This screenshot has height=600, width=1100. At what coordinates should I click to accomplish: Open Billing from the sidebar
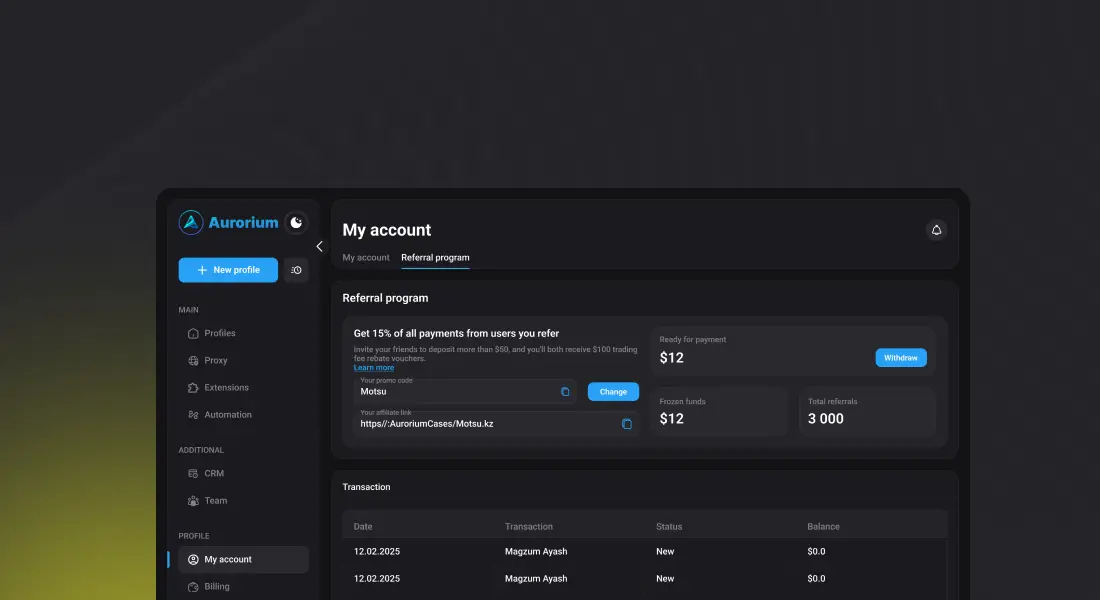[217, 586]
